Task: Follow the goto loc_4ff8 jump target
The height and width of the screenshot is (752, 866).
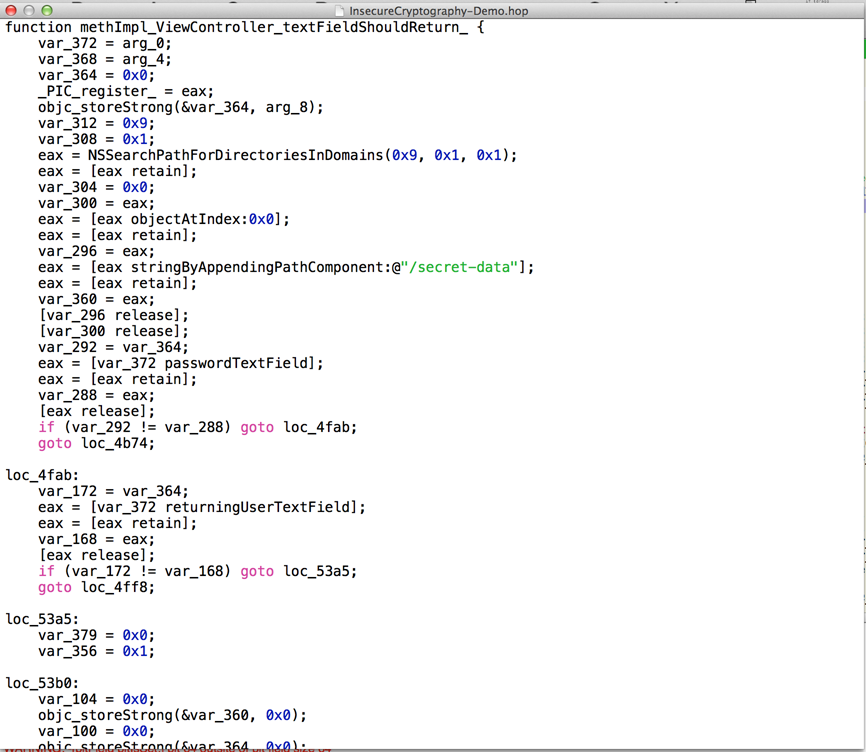Action: pos(118,587)
